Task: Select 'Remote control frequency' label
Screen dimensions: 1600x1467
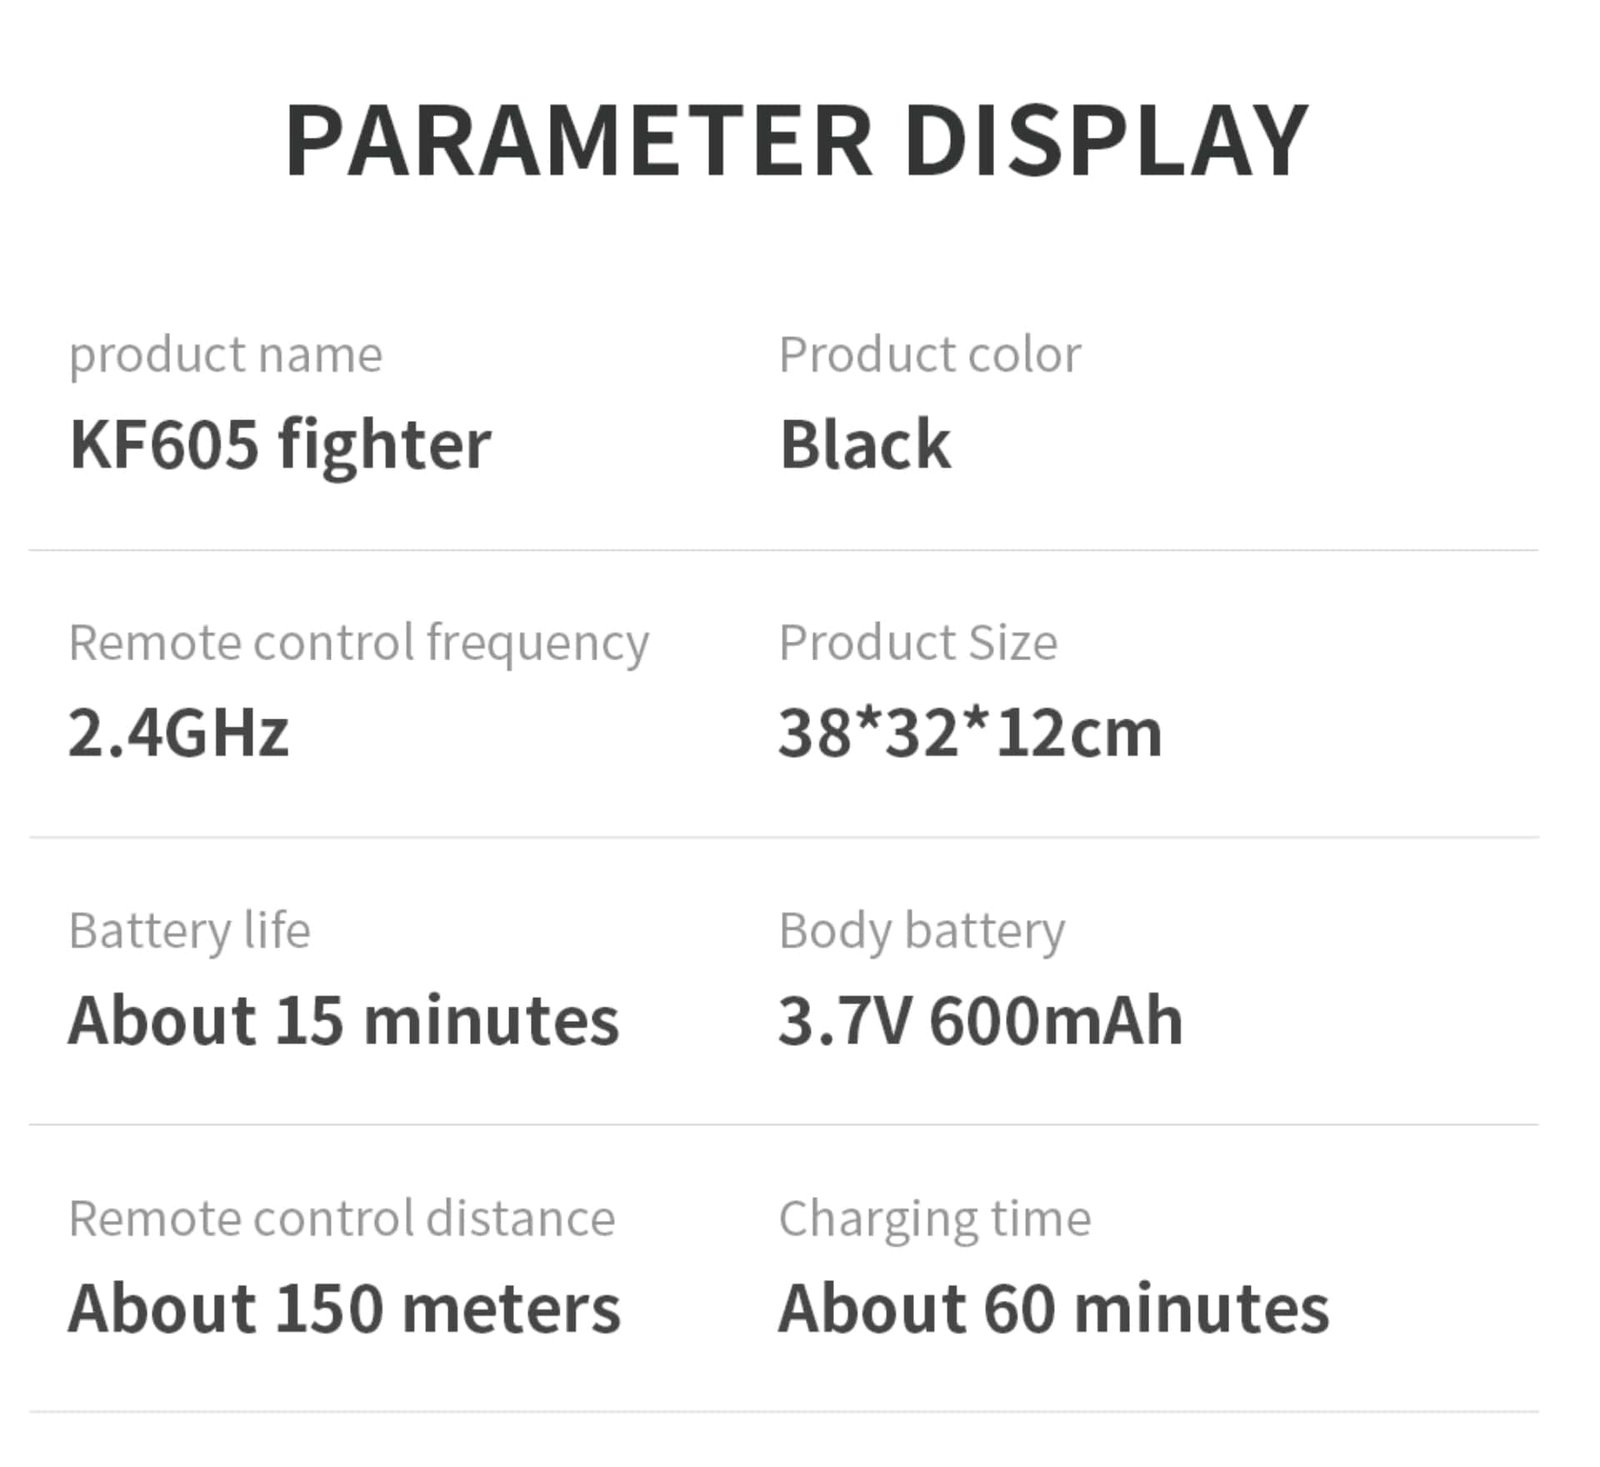Action: [358, 644]
